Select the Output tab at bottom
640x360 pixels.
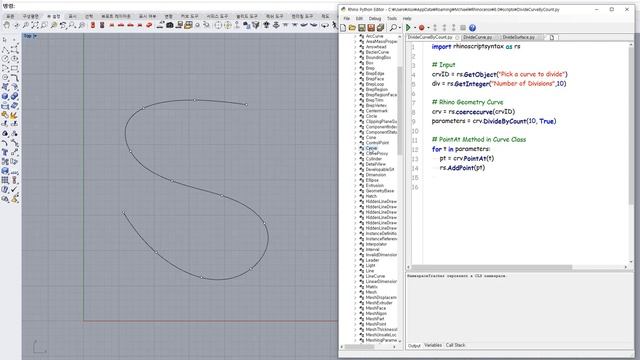pos(414,345)
